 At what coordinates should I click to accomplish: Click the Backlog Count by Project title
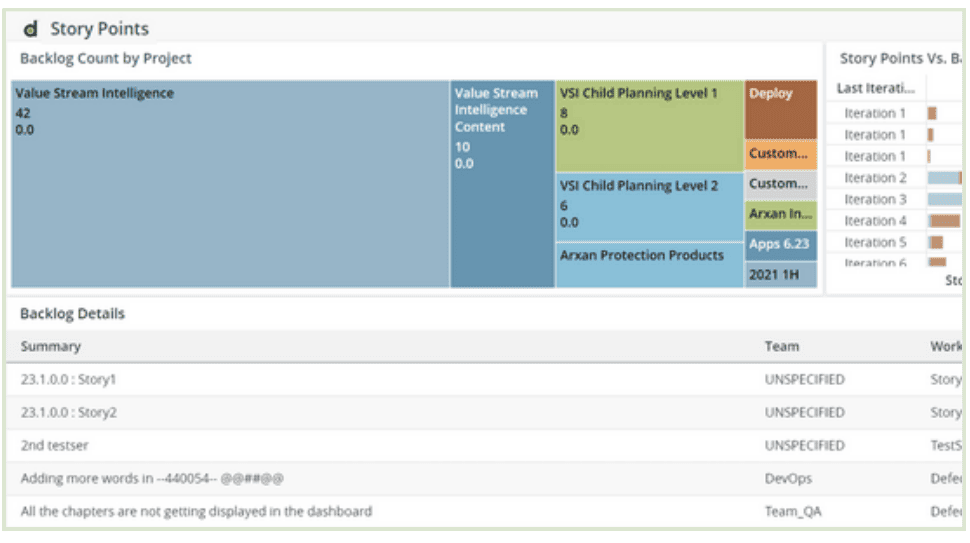point(105,59)
